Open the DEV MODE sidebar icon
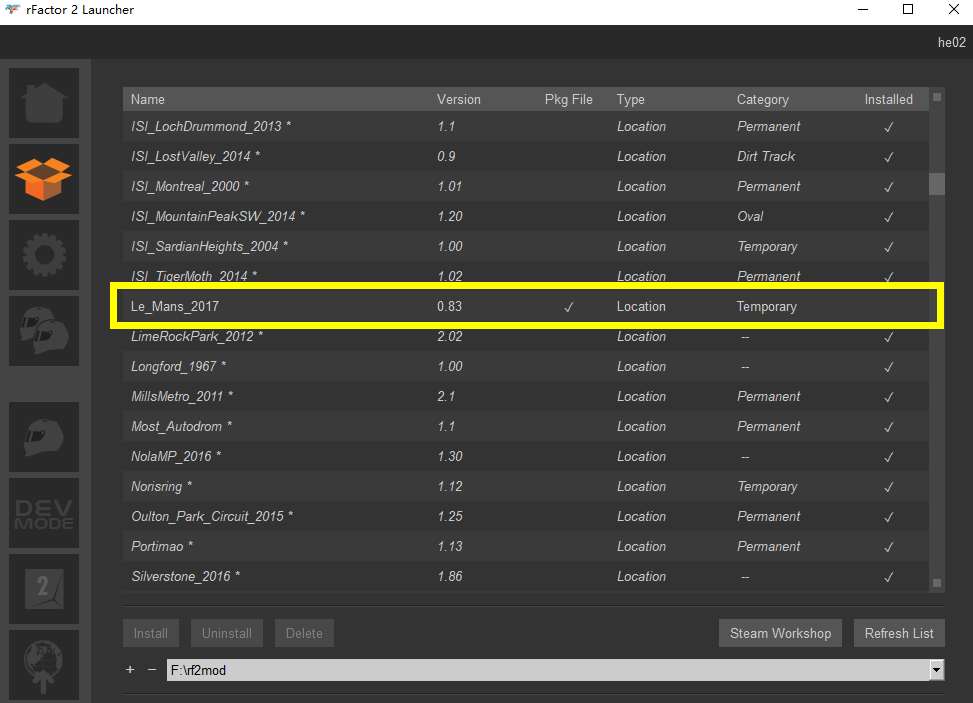The width and height of the screenshot is (973, 703). (44, 513)
